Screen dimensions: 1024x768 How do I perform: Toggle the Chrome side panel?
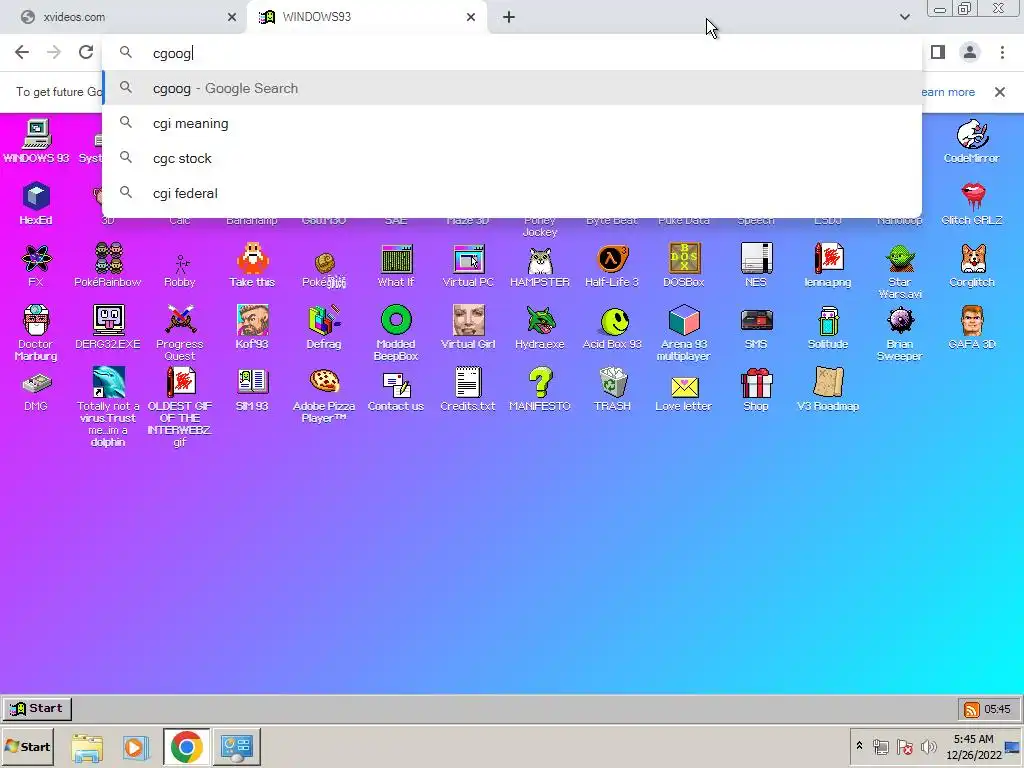point(938,52)
